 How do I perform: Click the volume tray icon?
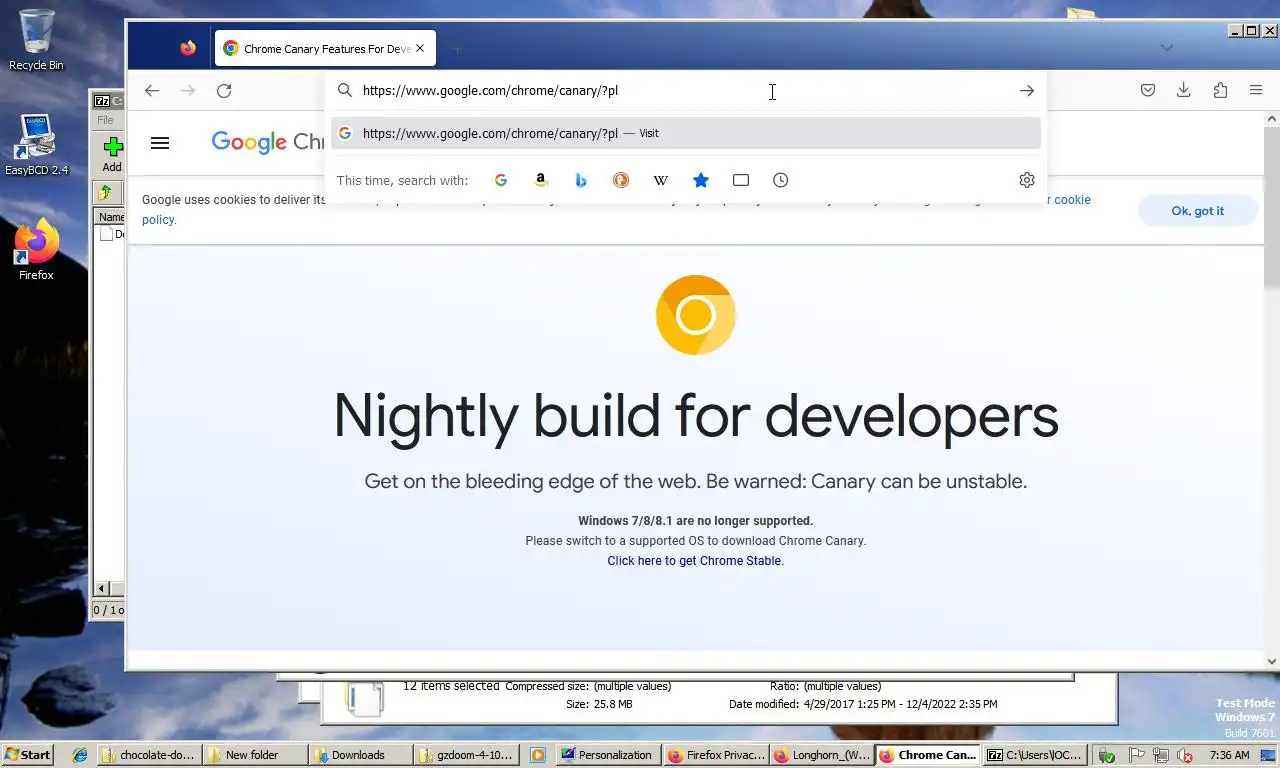pyautogui.click(x=1186, y=755)
